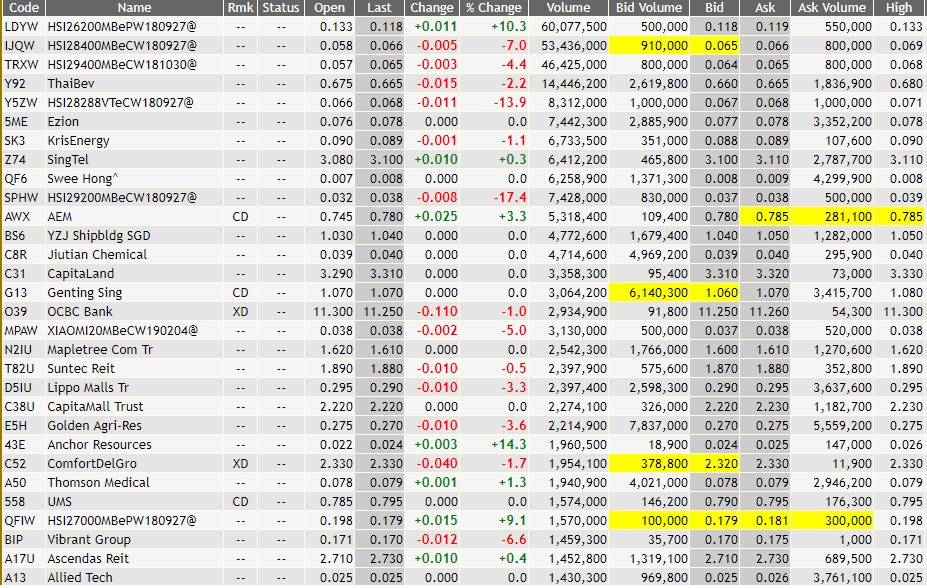The height and width of the screenshot is (588, 927).
Task: Select the CapitaLand stock name
Action: [x=80, y=274]
